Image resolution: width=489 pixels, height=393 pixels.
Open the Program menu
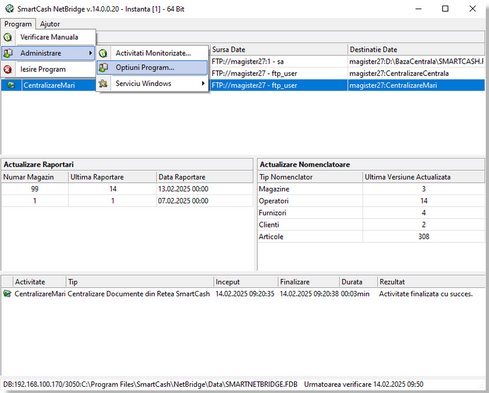[x=18, y=24]
